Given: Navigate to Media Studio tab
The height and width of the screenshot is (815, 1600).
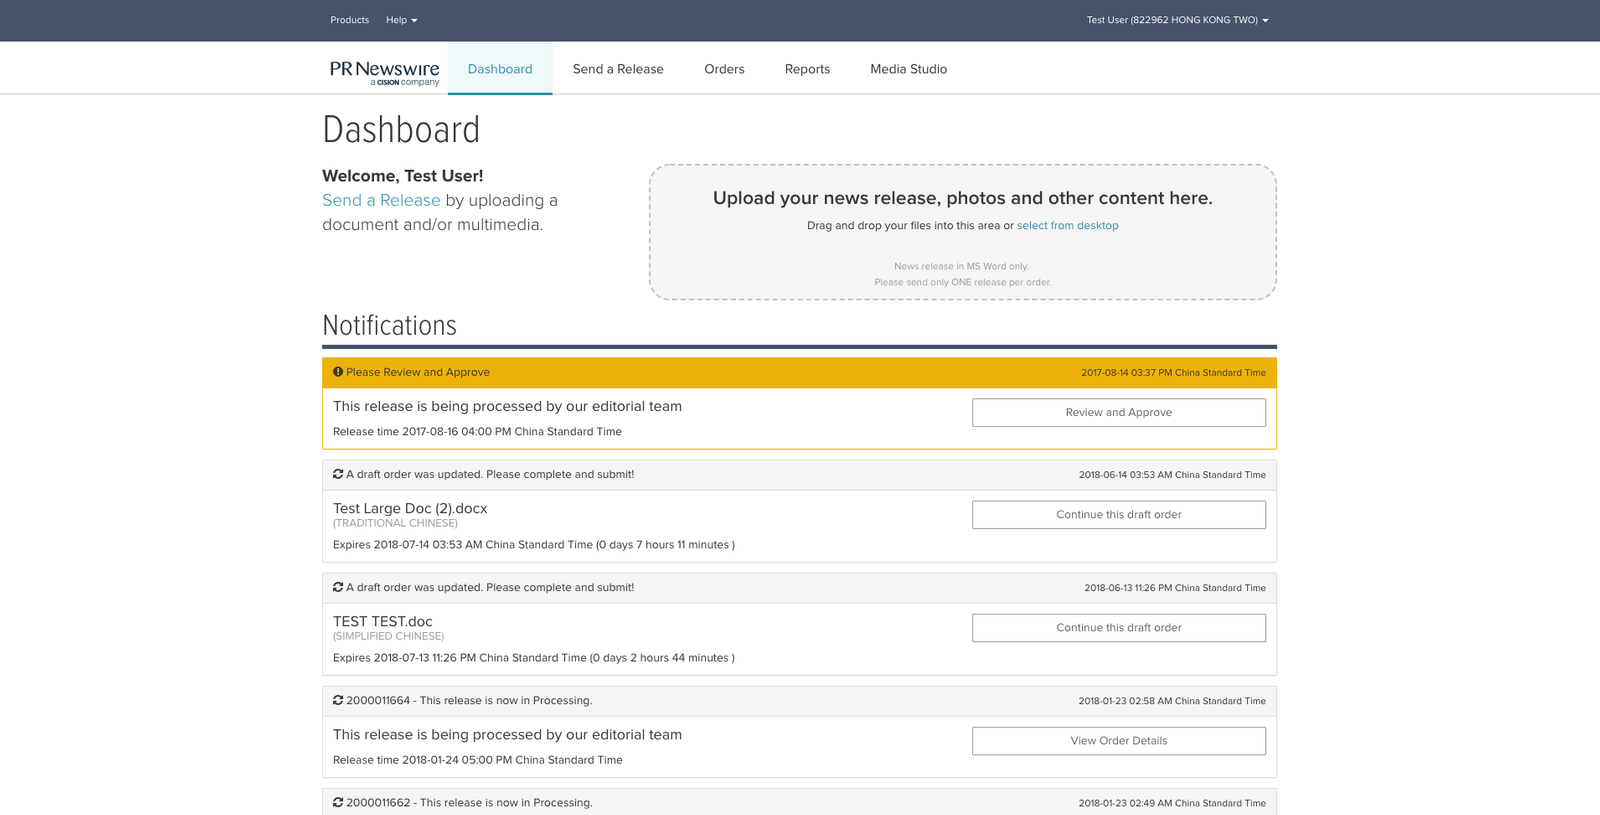Looking at the screenshot, I should (x=908, y=69).
